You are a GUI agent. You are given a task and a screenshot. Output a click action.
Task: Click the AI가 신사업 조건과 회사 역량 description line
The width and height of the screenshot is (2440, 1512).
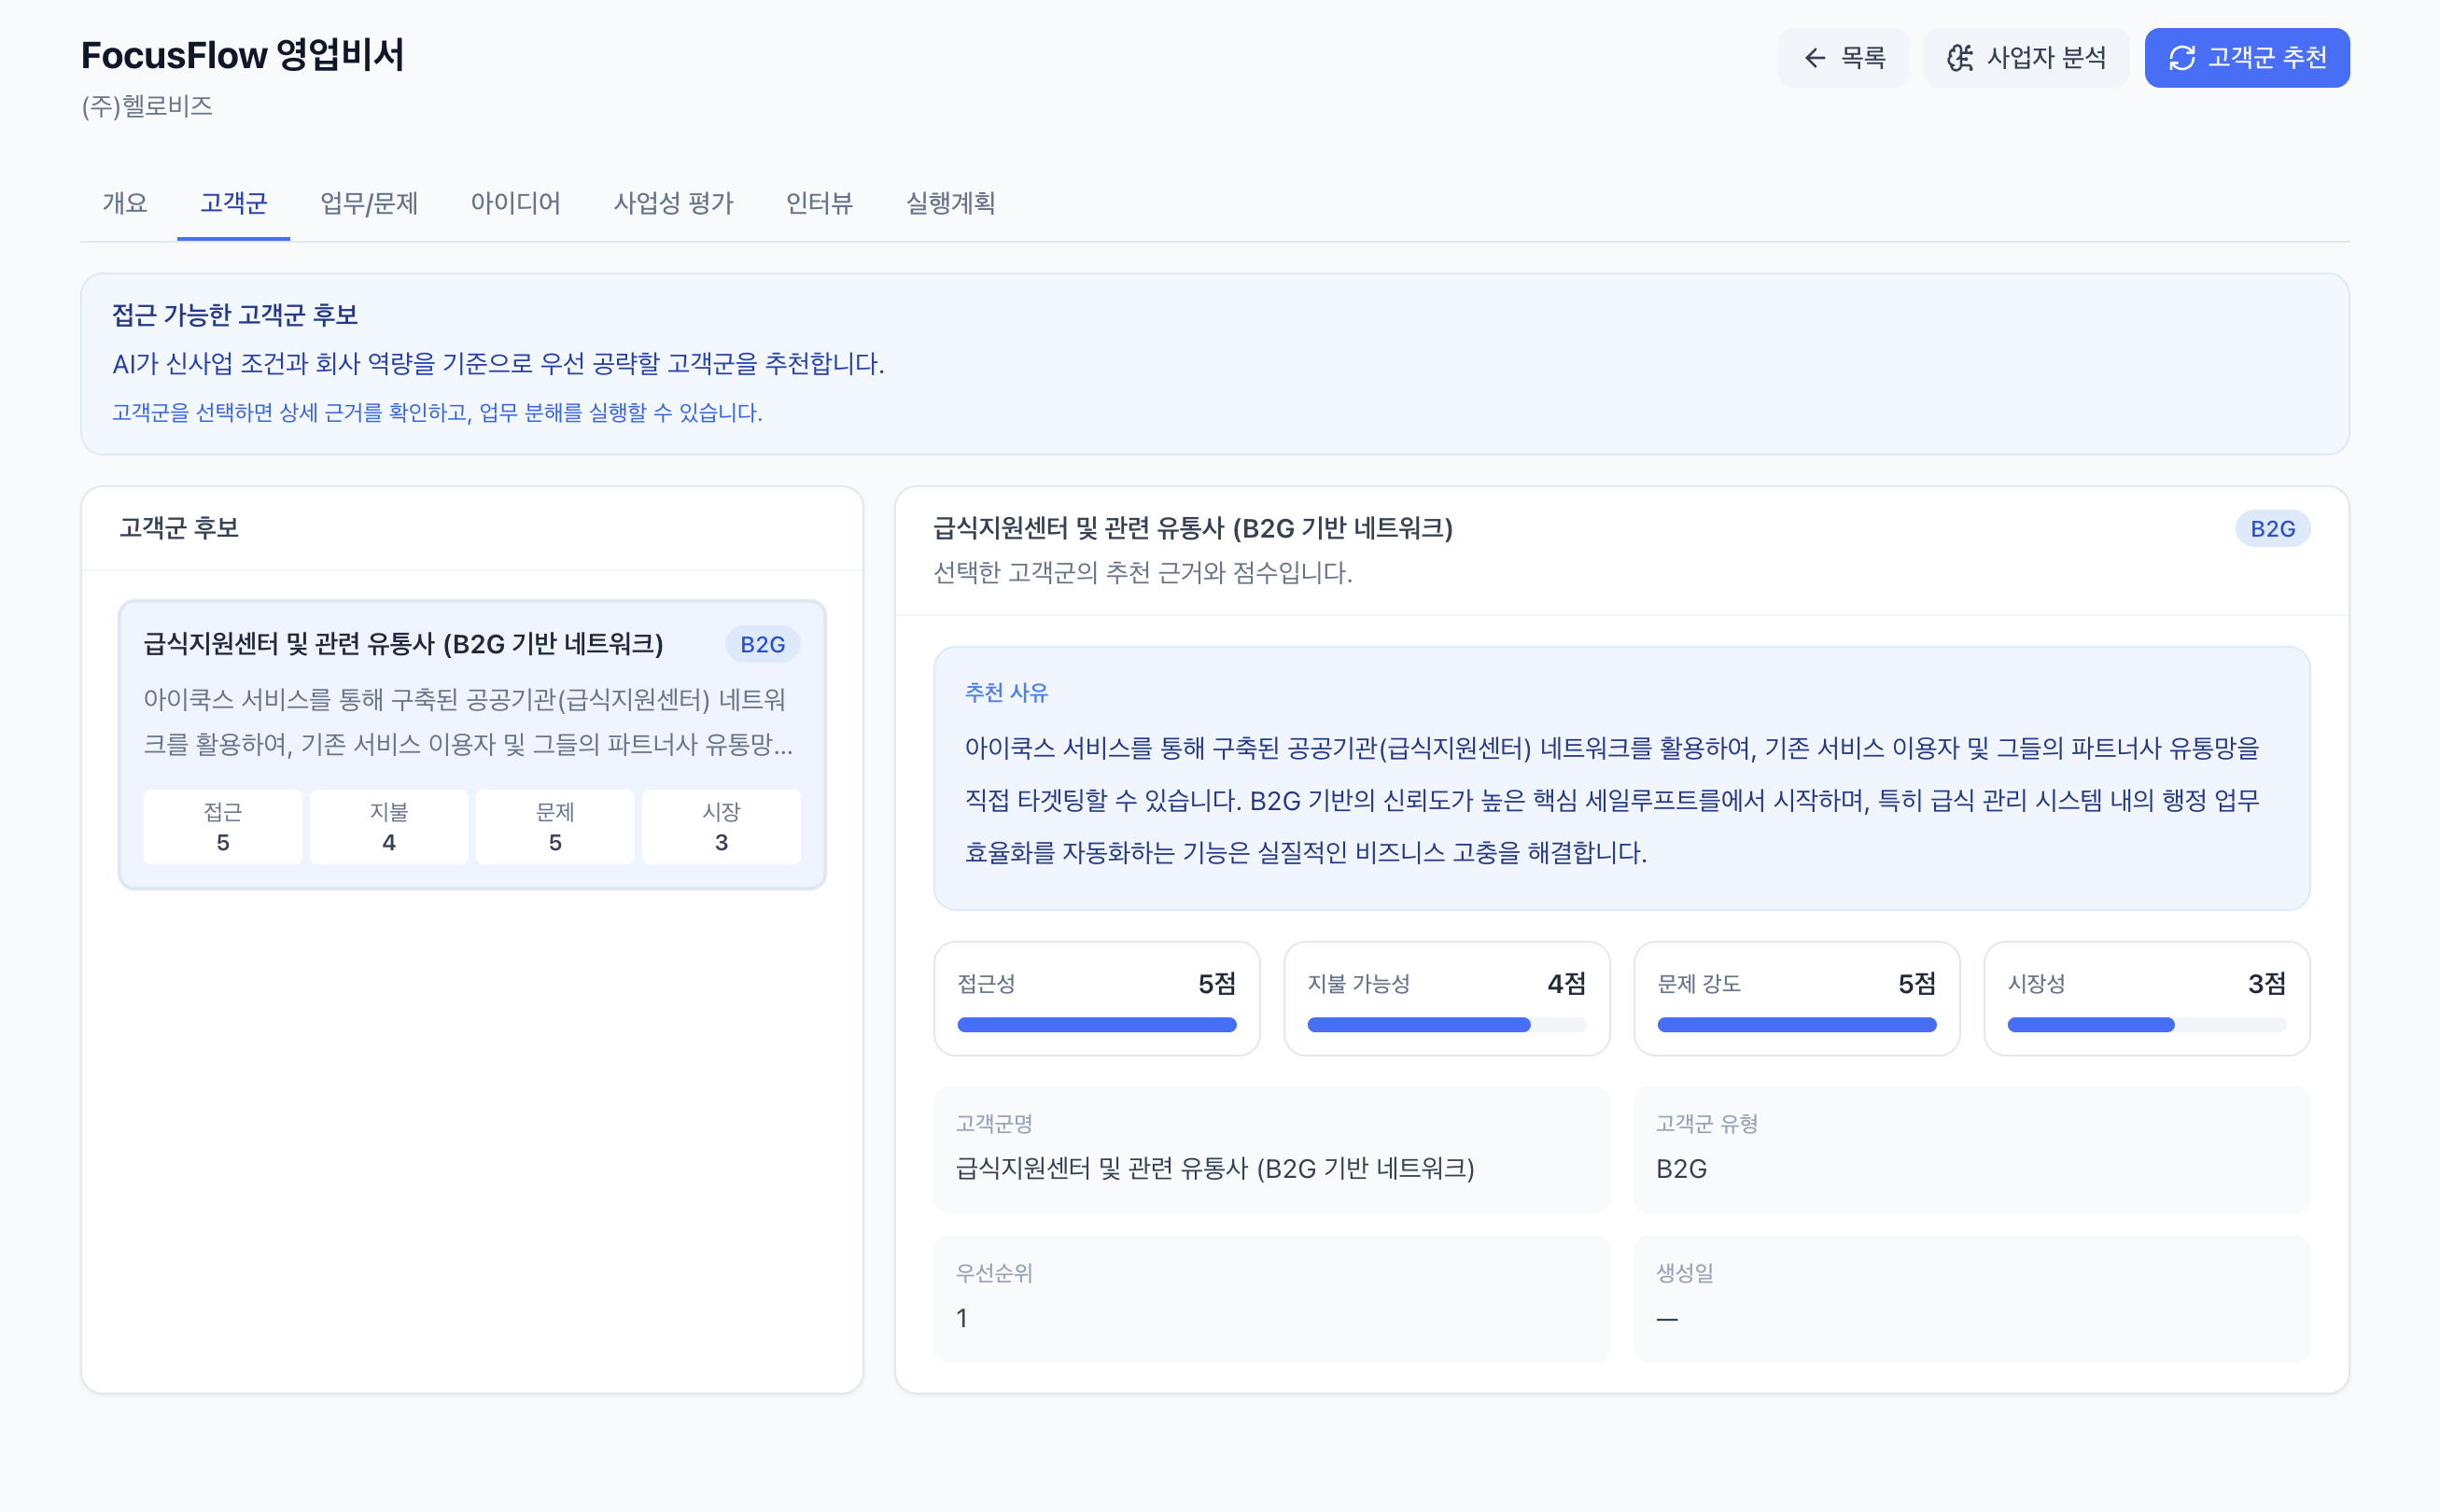tap(498, 364)
